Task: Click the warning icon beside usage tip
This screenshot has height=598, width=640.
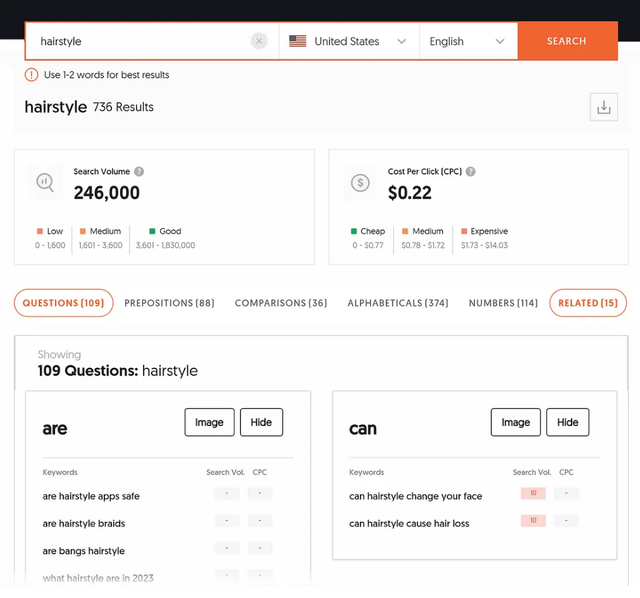Action: [32, 75]
